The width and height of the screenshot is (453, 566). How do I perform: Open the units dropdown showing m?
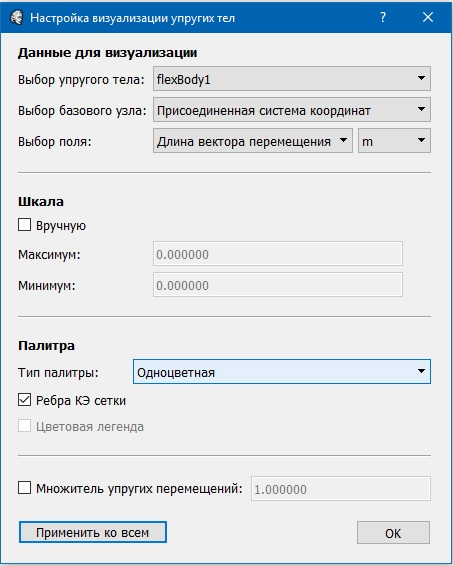(394, 141)
